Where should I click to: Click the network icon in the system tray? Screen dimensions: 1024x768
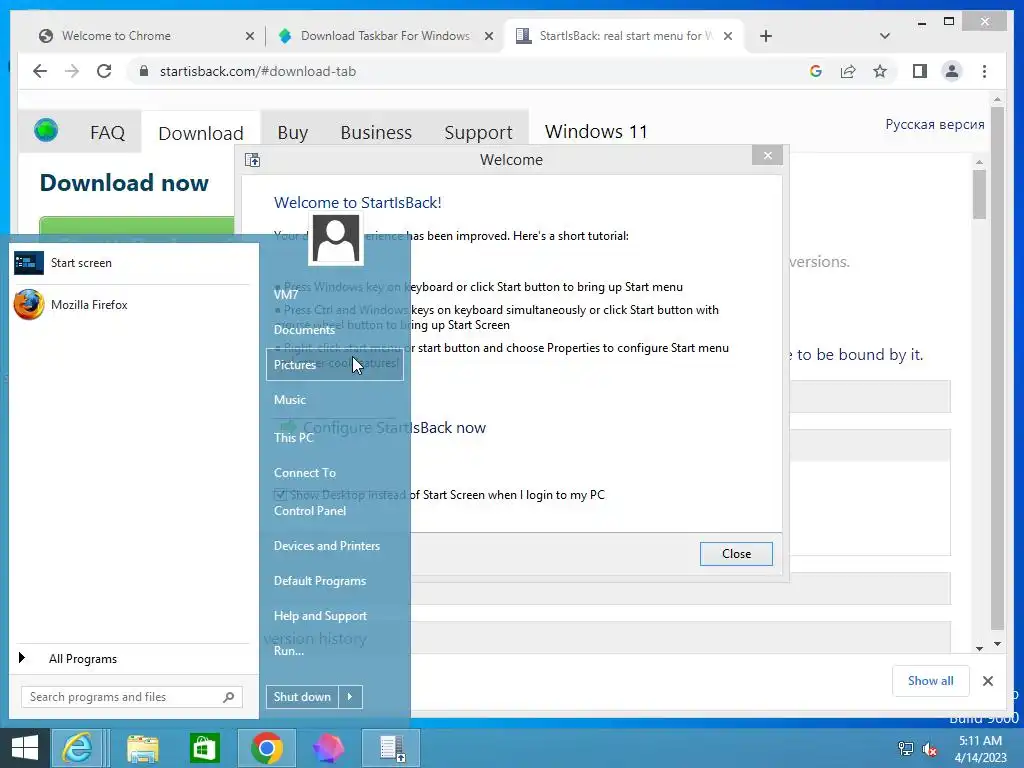tap(906, 749)
